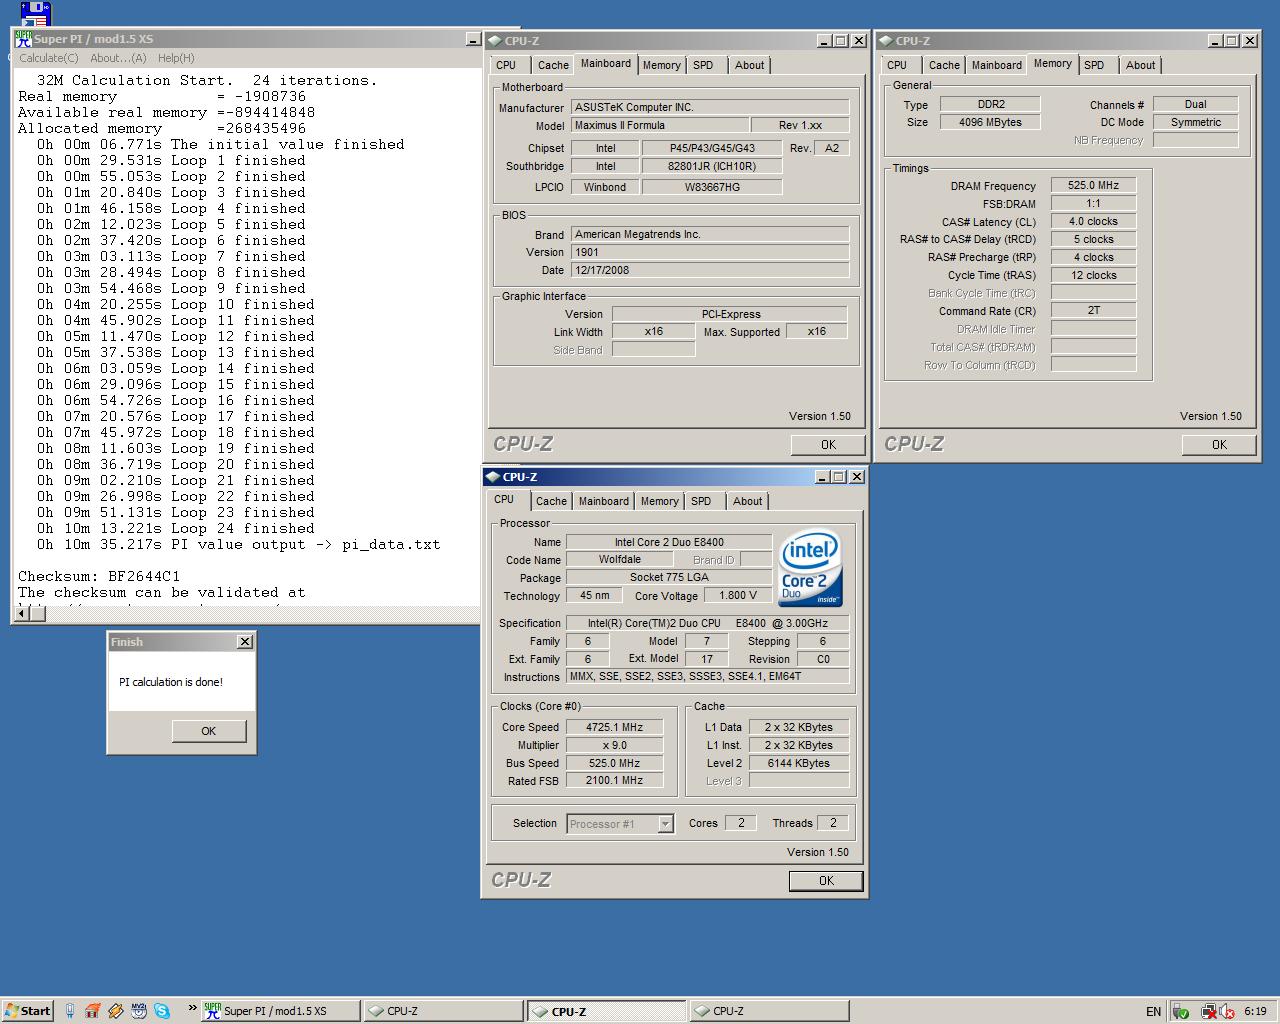The image size is (1280, 1024).
Task: Switch to the active CPU-Z taskbar button
Action: pyautogui.click(x=606, y=1011)
